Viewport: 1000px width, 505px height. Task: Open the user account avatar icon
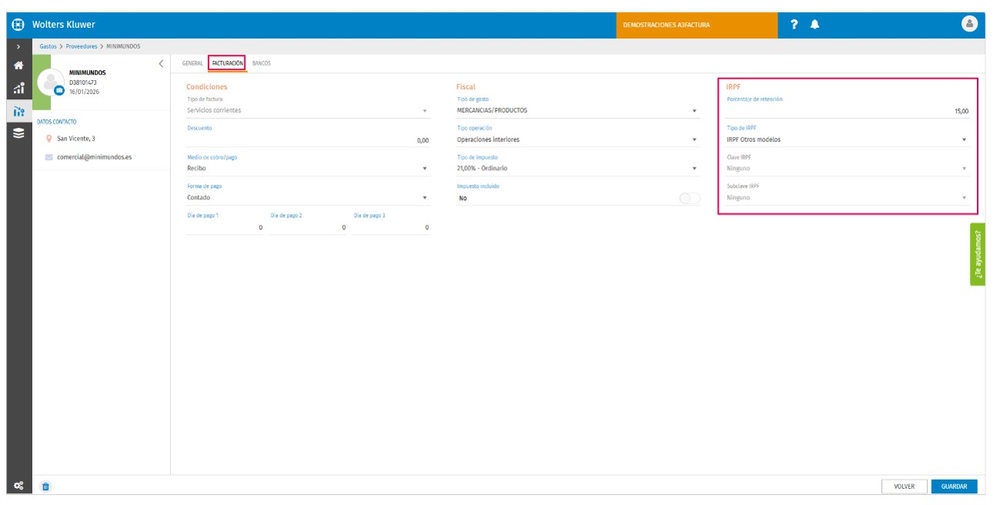[969, 24]
